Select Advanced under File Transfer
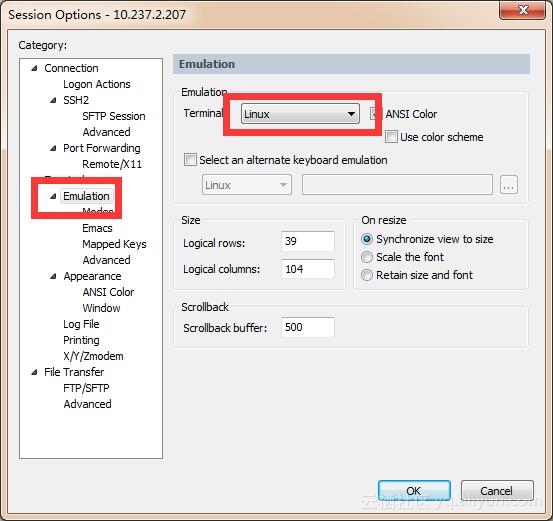 [x=87, y=404]
